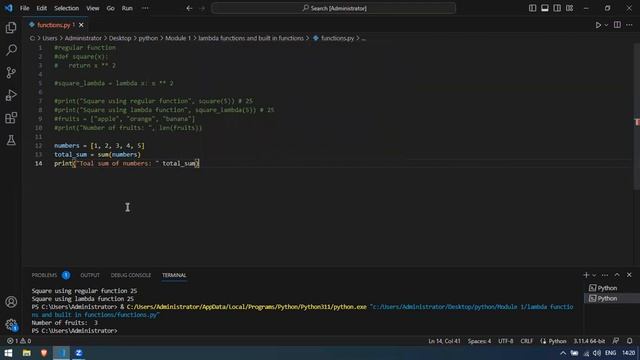Toggle Secondary Side Bar layout
640x360 pixels.
tap(557, 8)
